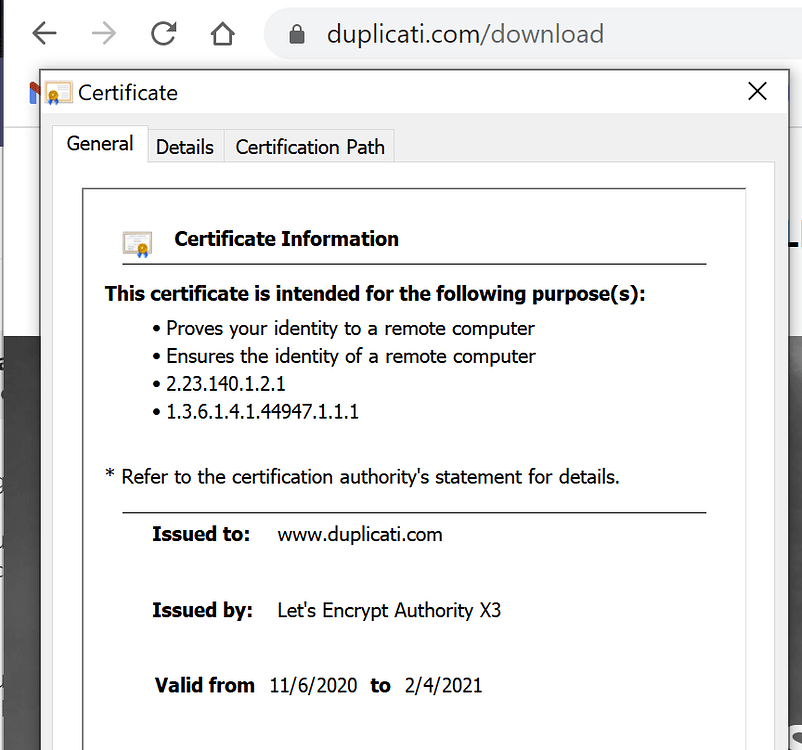Click the valid-from date 11/6/2020

pyautogui.click(x=313, y=686)
